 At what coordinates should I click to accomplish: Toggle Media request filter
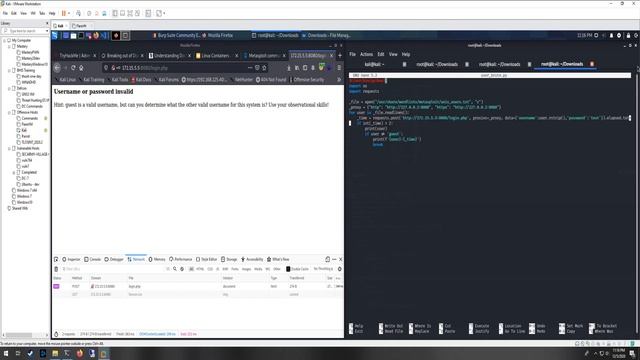258,269
